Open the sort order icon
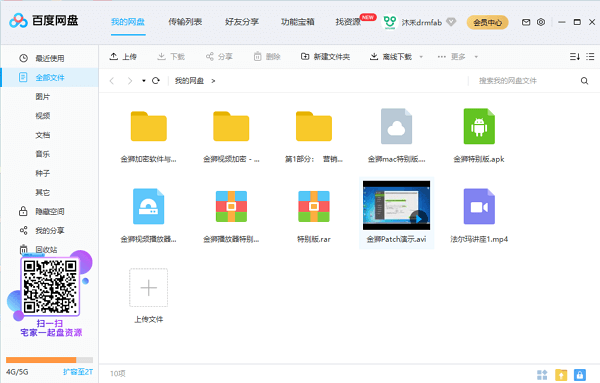This screenshot has width=600, height=383. [574, 57]
